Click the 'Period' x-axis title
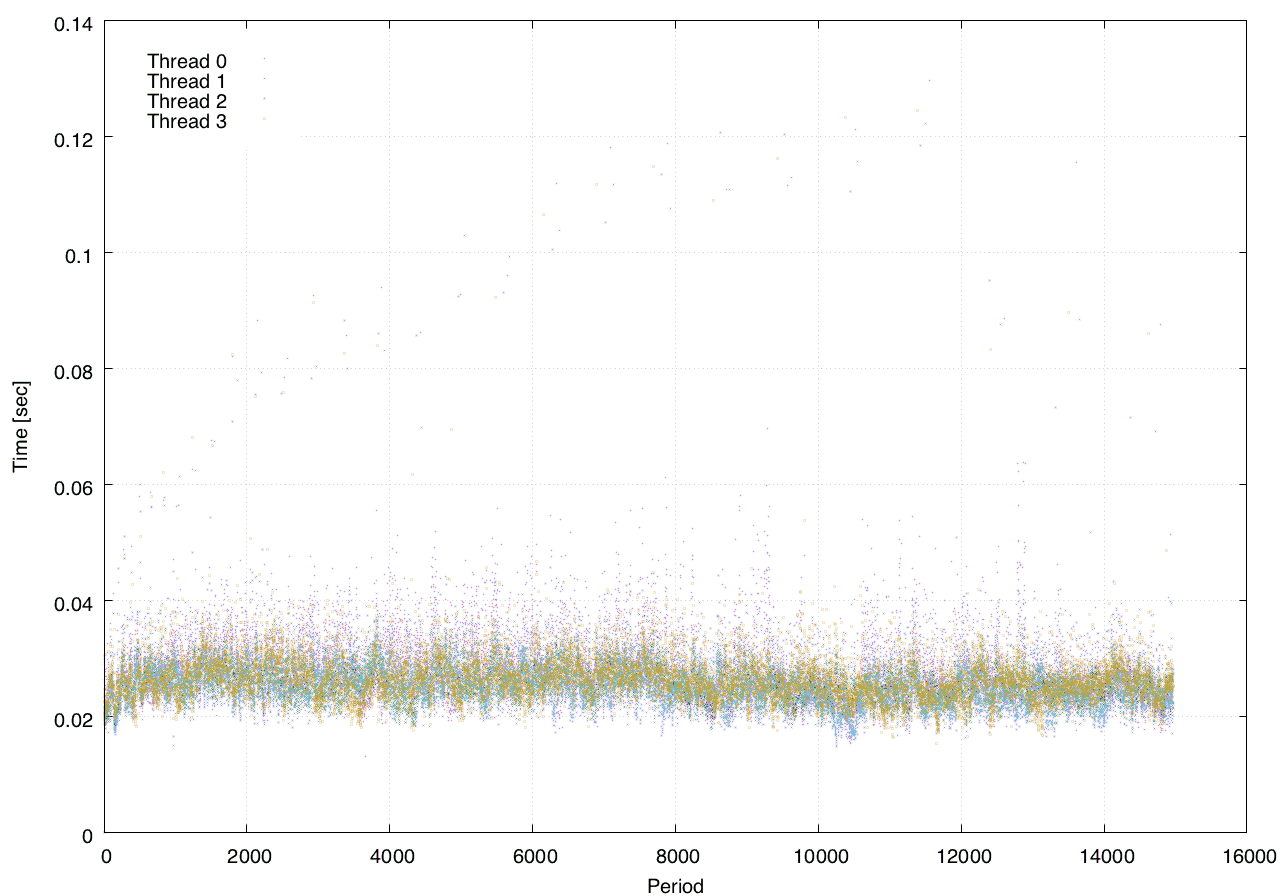 click(675, 885)
